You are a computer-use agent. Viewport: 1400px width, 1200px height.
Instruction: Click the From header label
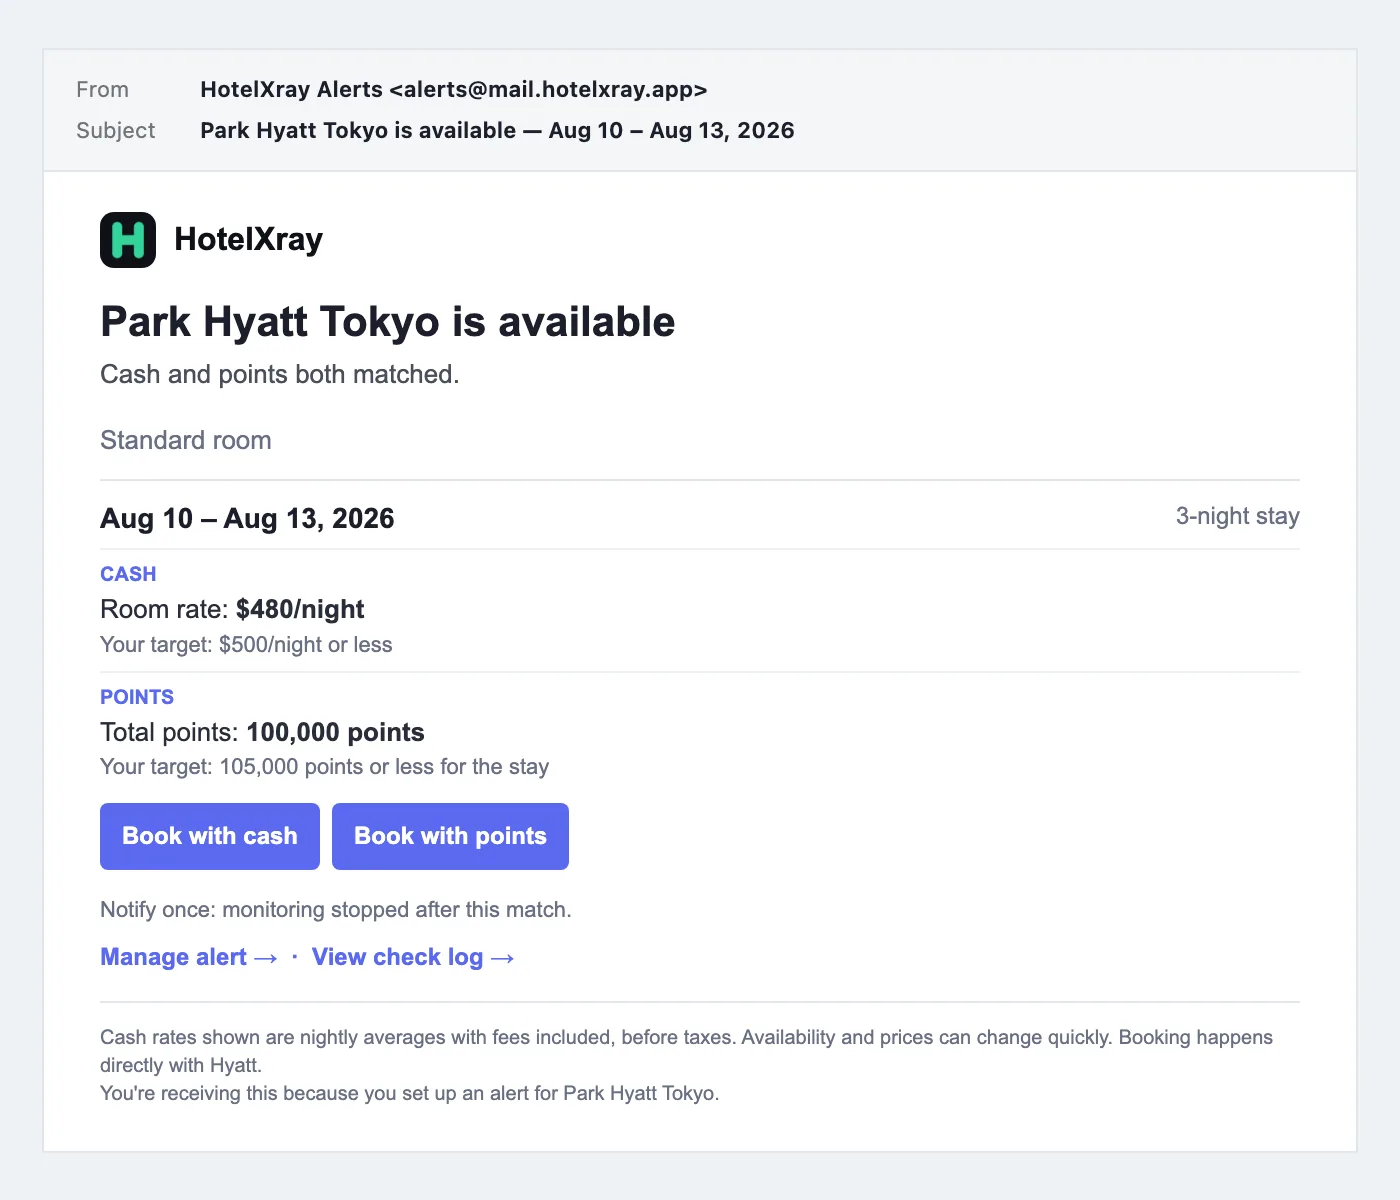pyautogui.click(x=102, y=89)
